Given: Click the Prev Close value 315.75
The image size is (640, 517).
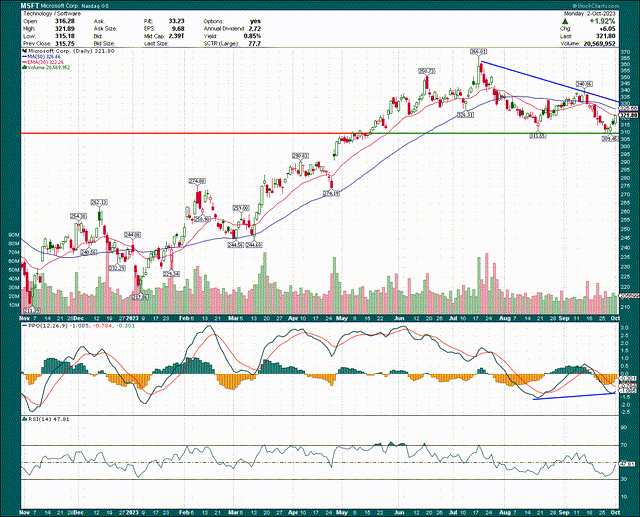Looking at the screenshot, I should [64, 43].
